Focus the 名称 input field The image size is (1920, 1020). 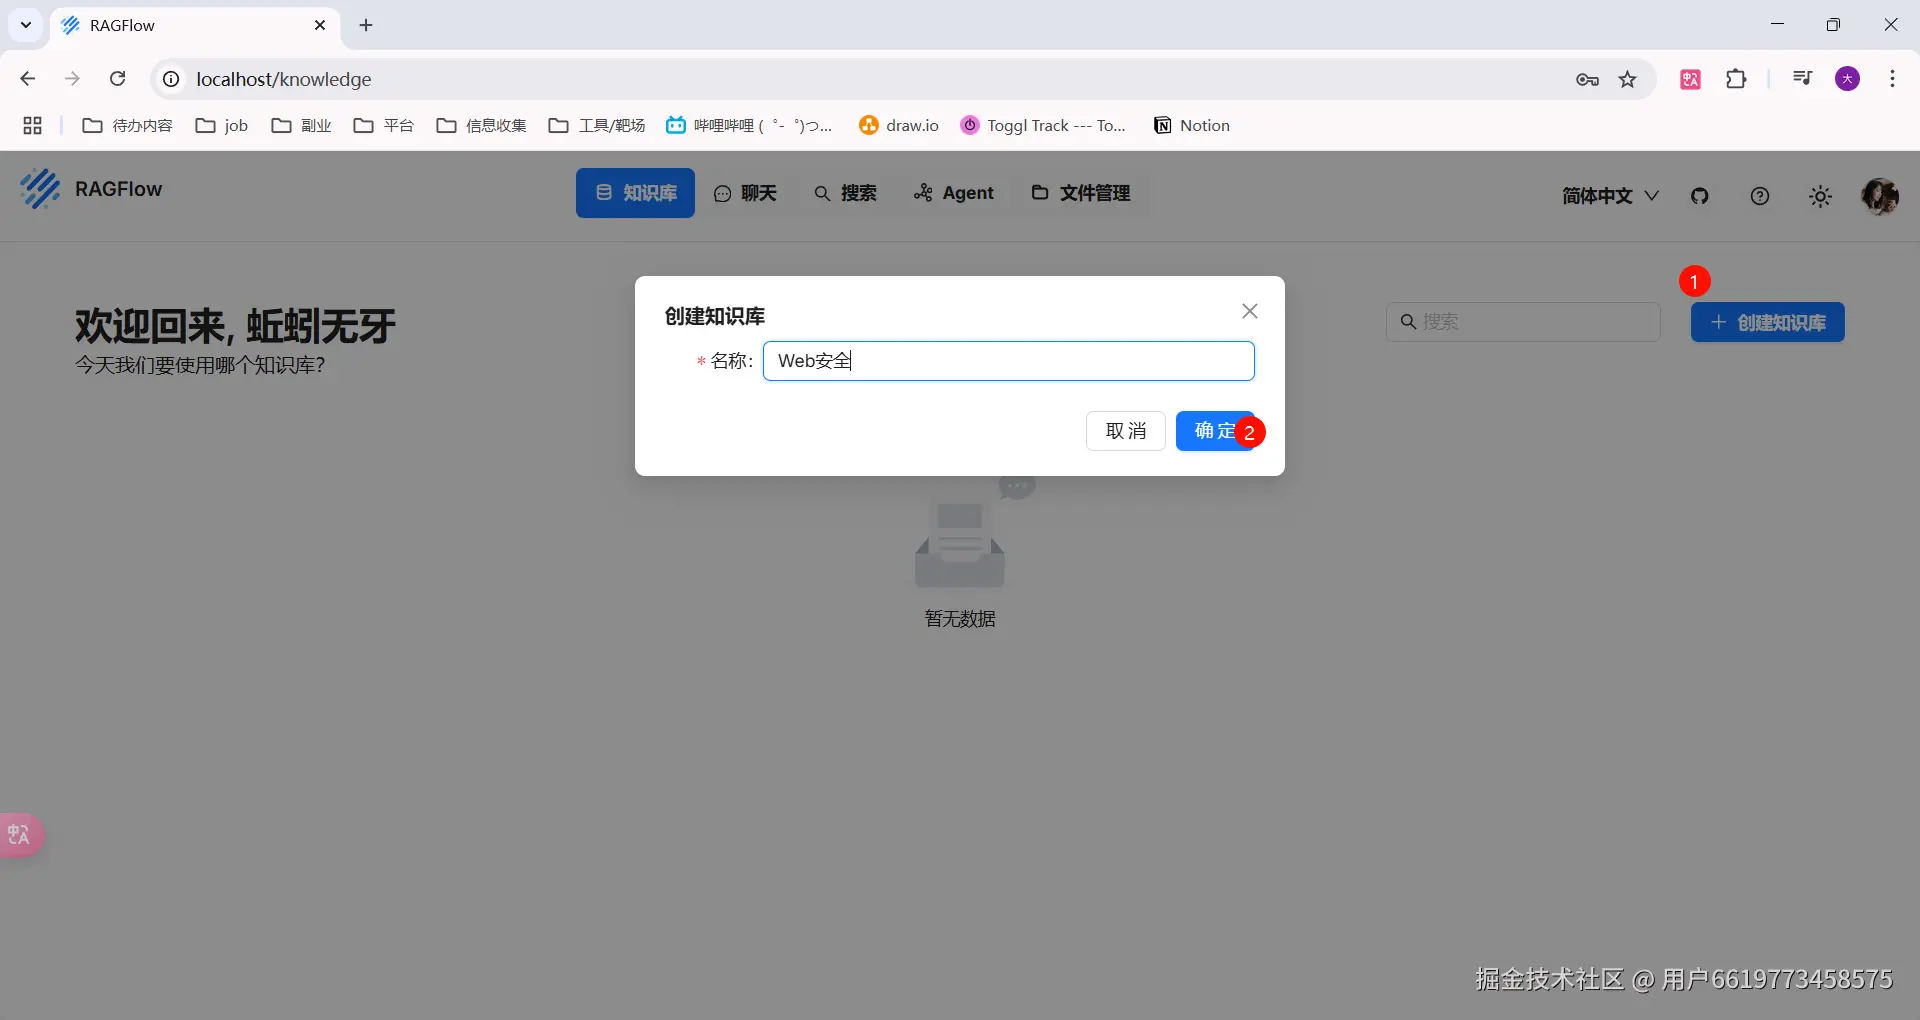point(1009,361)
